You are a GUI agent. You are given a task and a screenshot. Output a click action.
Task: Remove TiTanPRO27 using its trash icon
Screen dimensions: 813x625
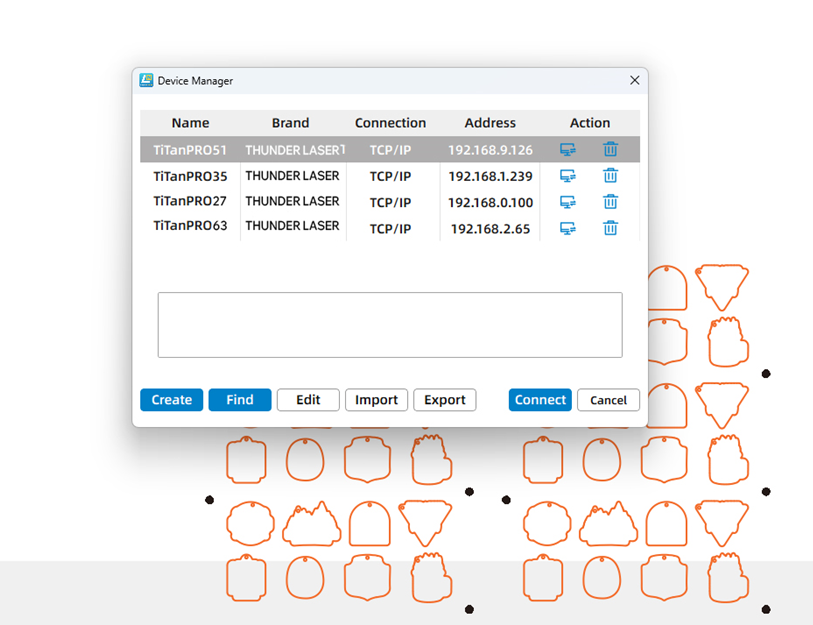610,202
